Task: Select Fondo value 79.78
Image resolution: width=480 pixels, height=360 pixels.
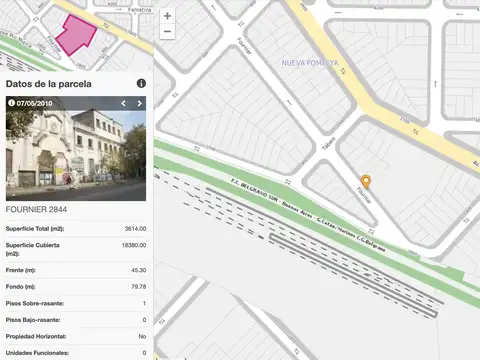Action: [x=139, y=287]
